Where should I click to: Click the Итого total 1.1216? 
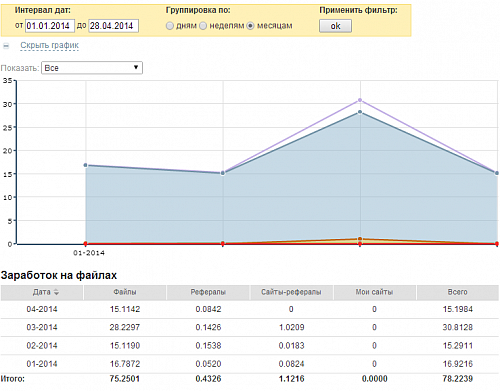point(292,379)
